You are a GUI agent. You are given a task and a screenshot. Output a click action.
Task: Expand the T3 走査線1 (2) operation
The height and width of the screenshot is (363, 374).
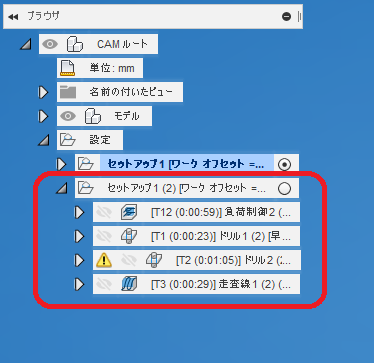80,284
